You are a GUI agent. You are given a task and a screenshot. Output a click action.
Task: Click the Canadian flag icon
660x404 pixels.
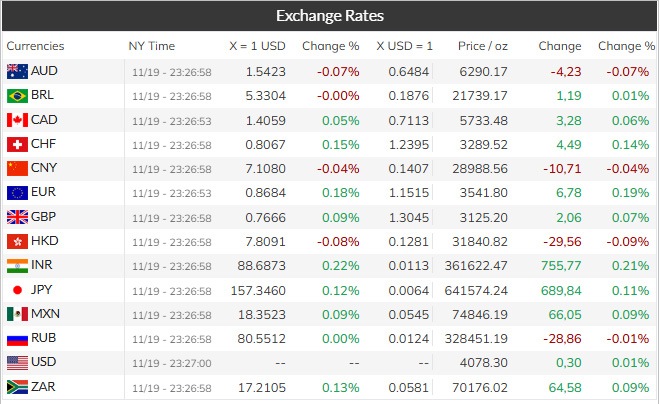tap(17, 120)
